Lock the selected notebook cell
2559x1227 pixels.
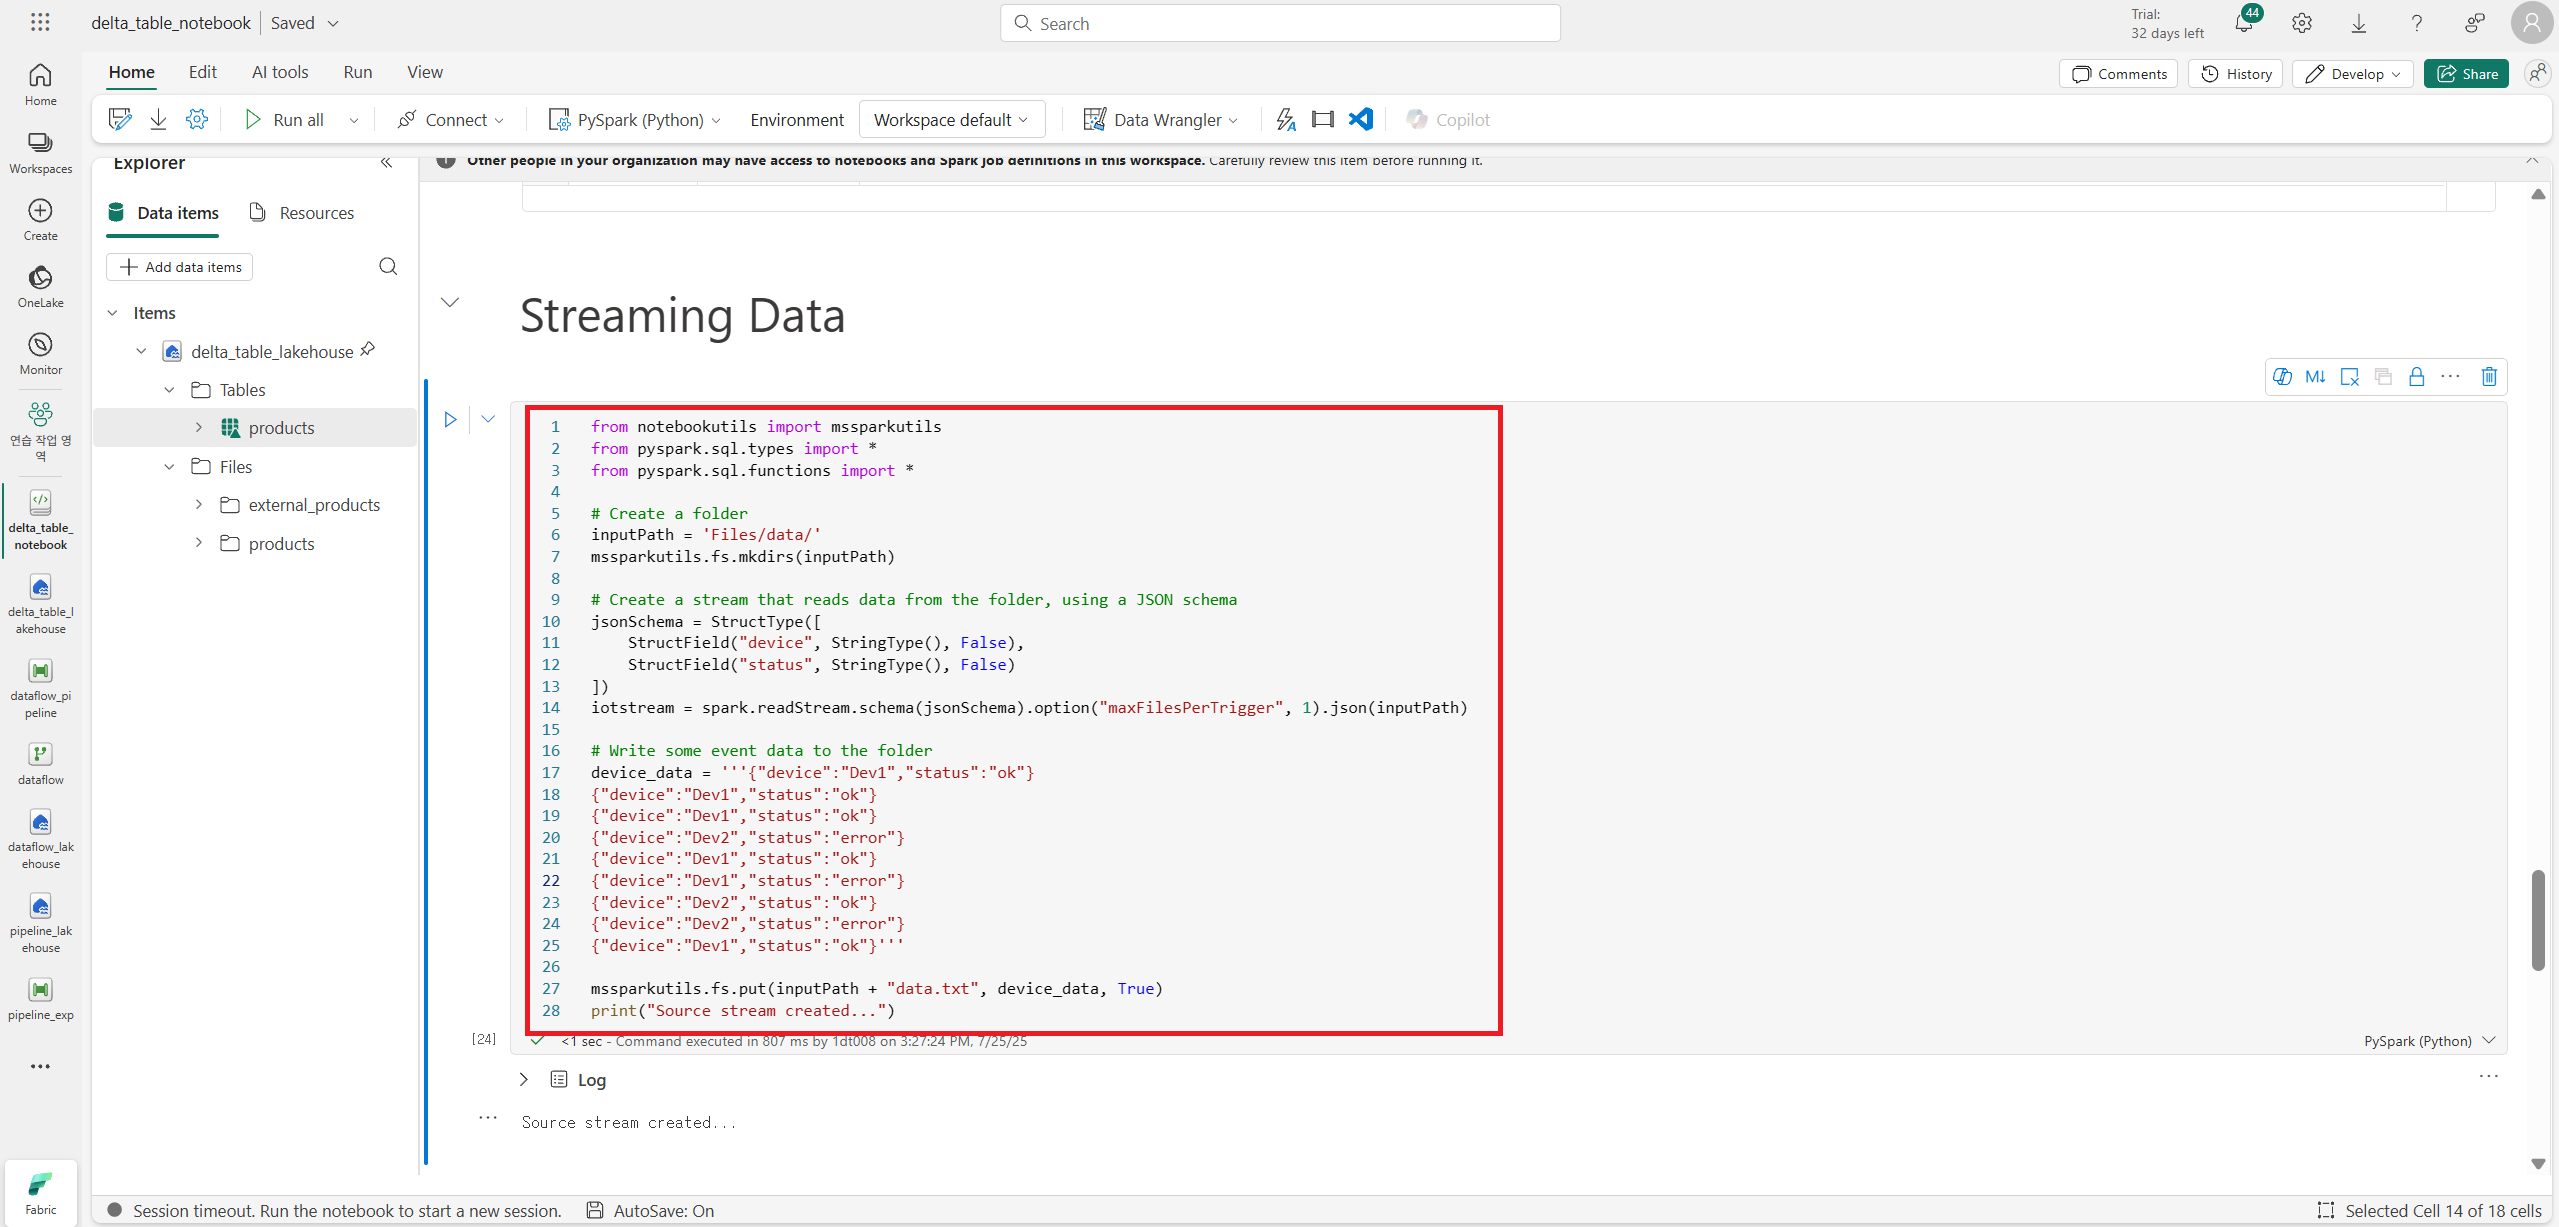tap(2416, 377)
